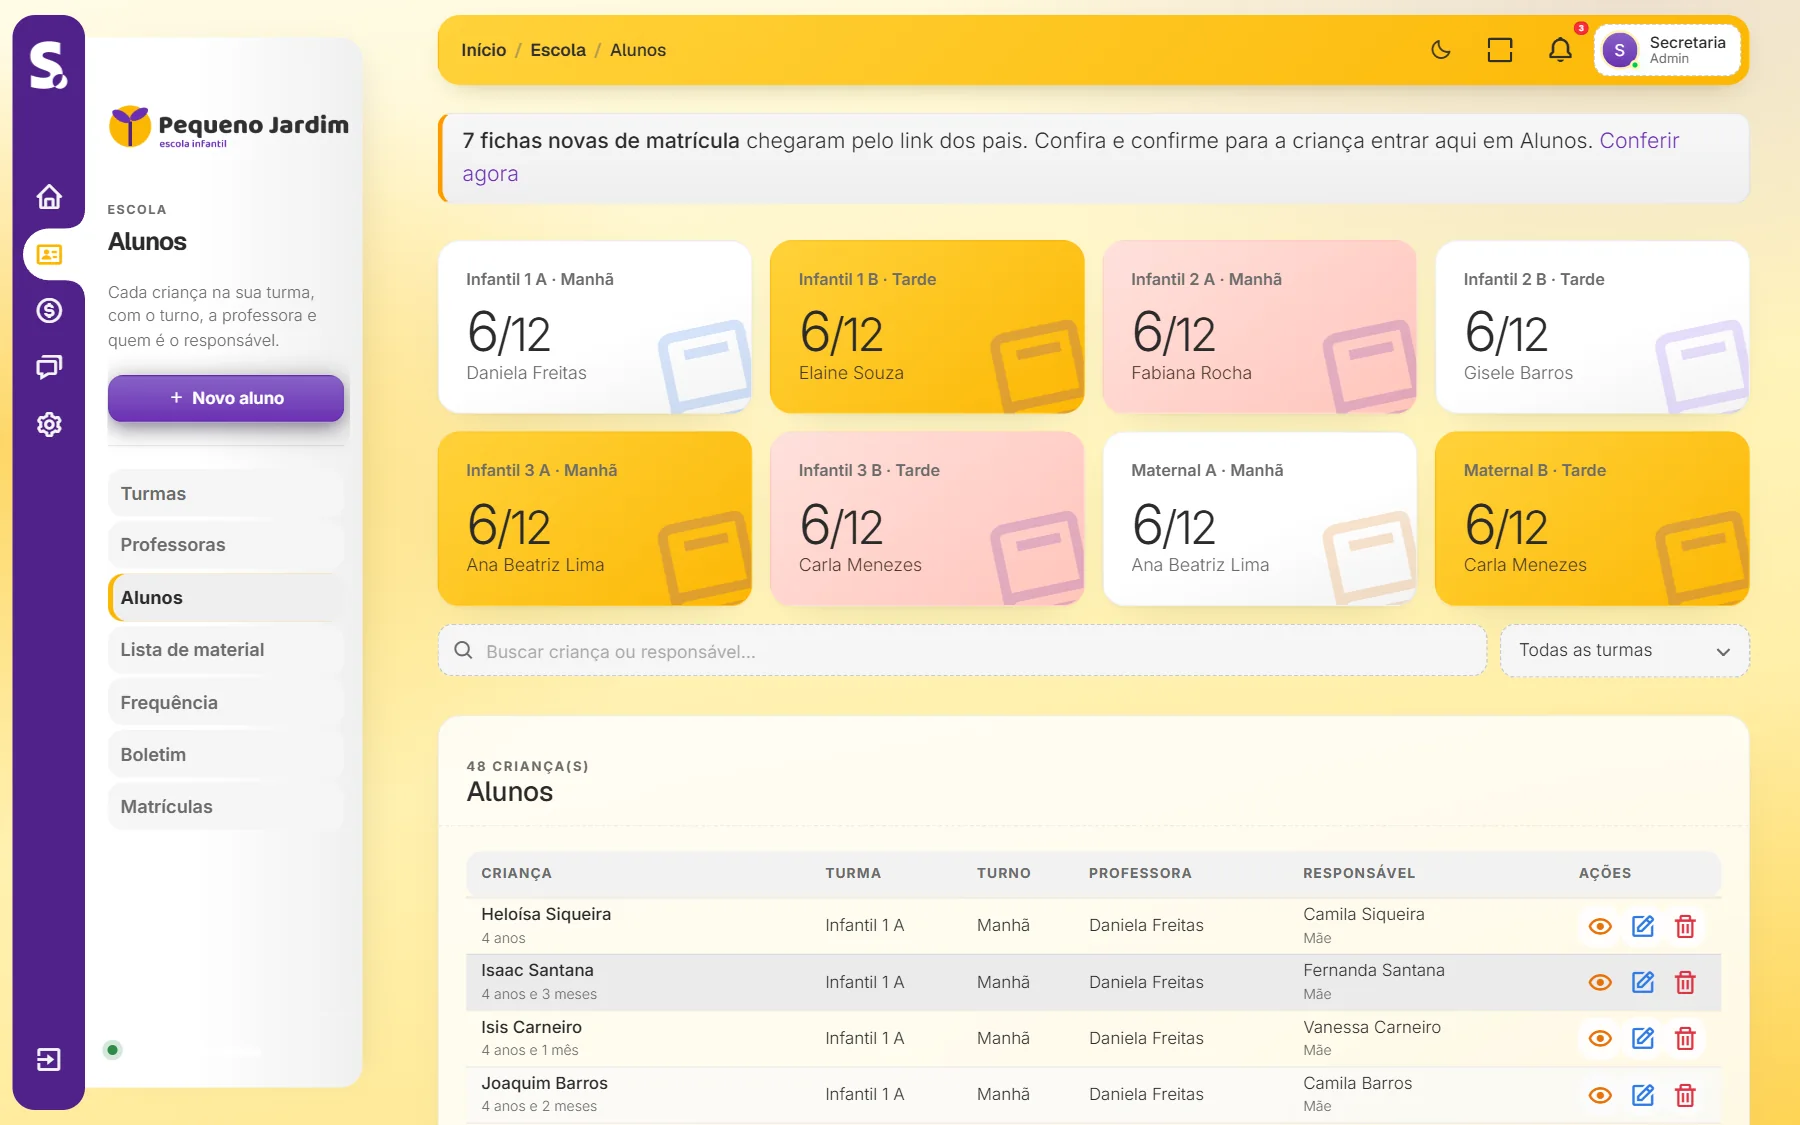View Joaquim Barros's details via eye icon

pos(1600,1095)
